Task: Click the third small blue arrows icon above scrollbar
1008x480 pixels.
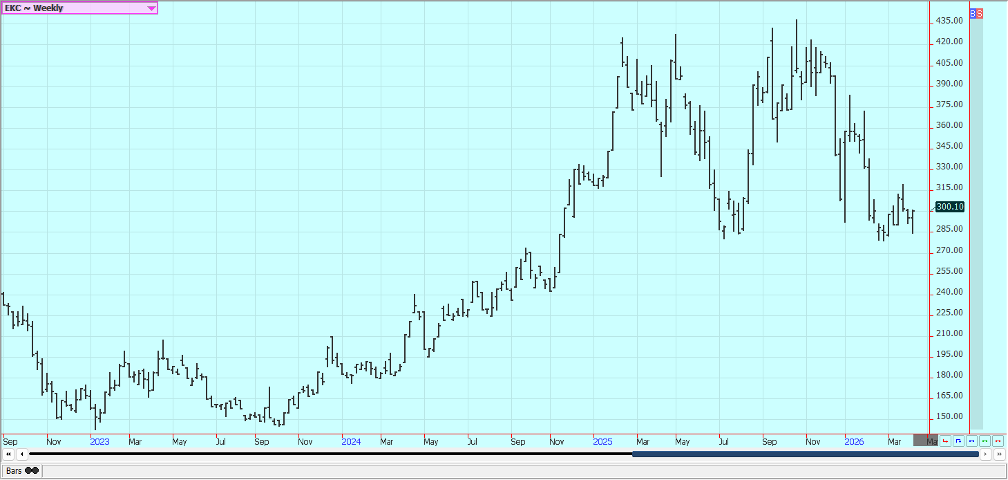Action: (972, 440)
